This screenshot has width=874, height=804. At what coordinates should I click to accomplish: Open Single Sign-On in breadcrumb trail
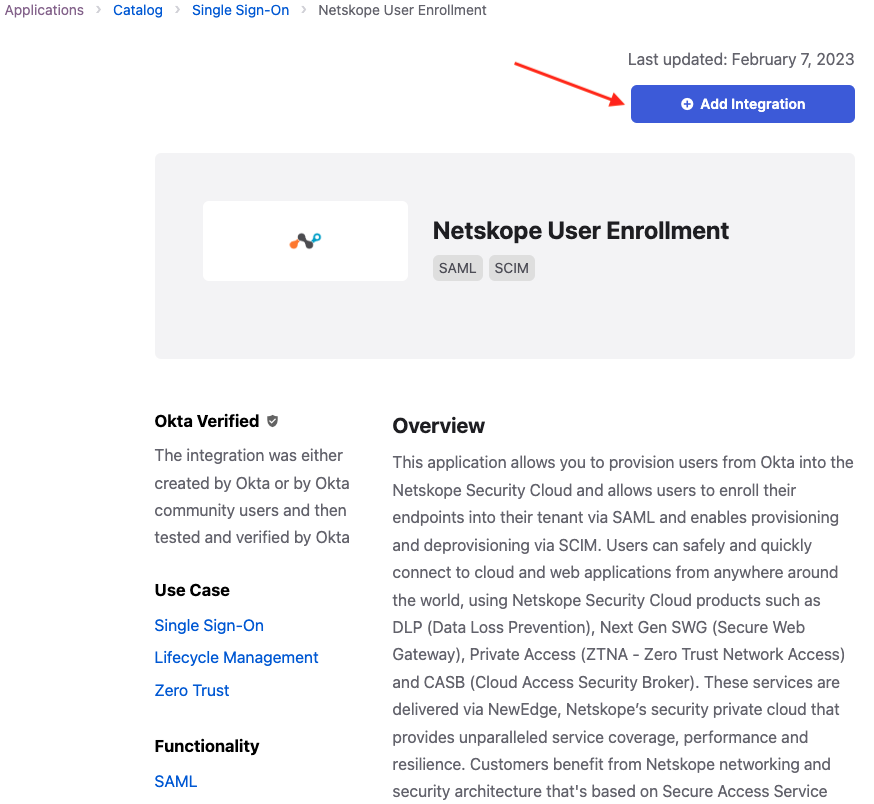240,10
